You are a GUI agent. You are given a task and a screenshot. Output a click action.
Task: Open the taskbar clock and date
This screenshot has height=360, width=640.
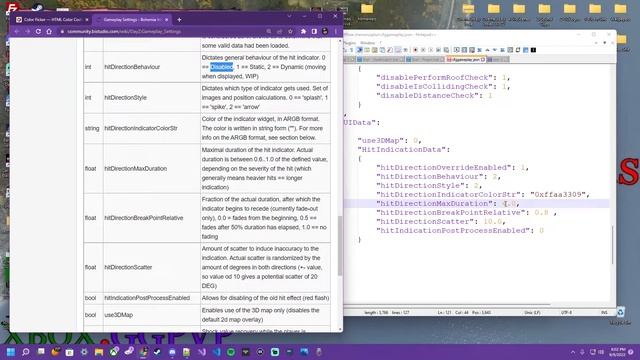click(618, 352)
